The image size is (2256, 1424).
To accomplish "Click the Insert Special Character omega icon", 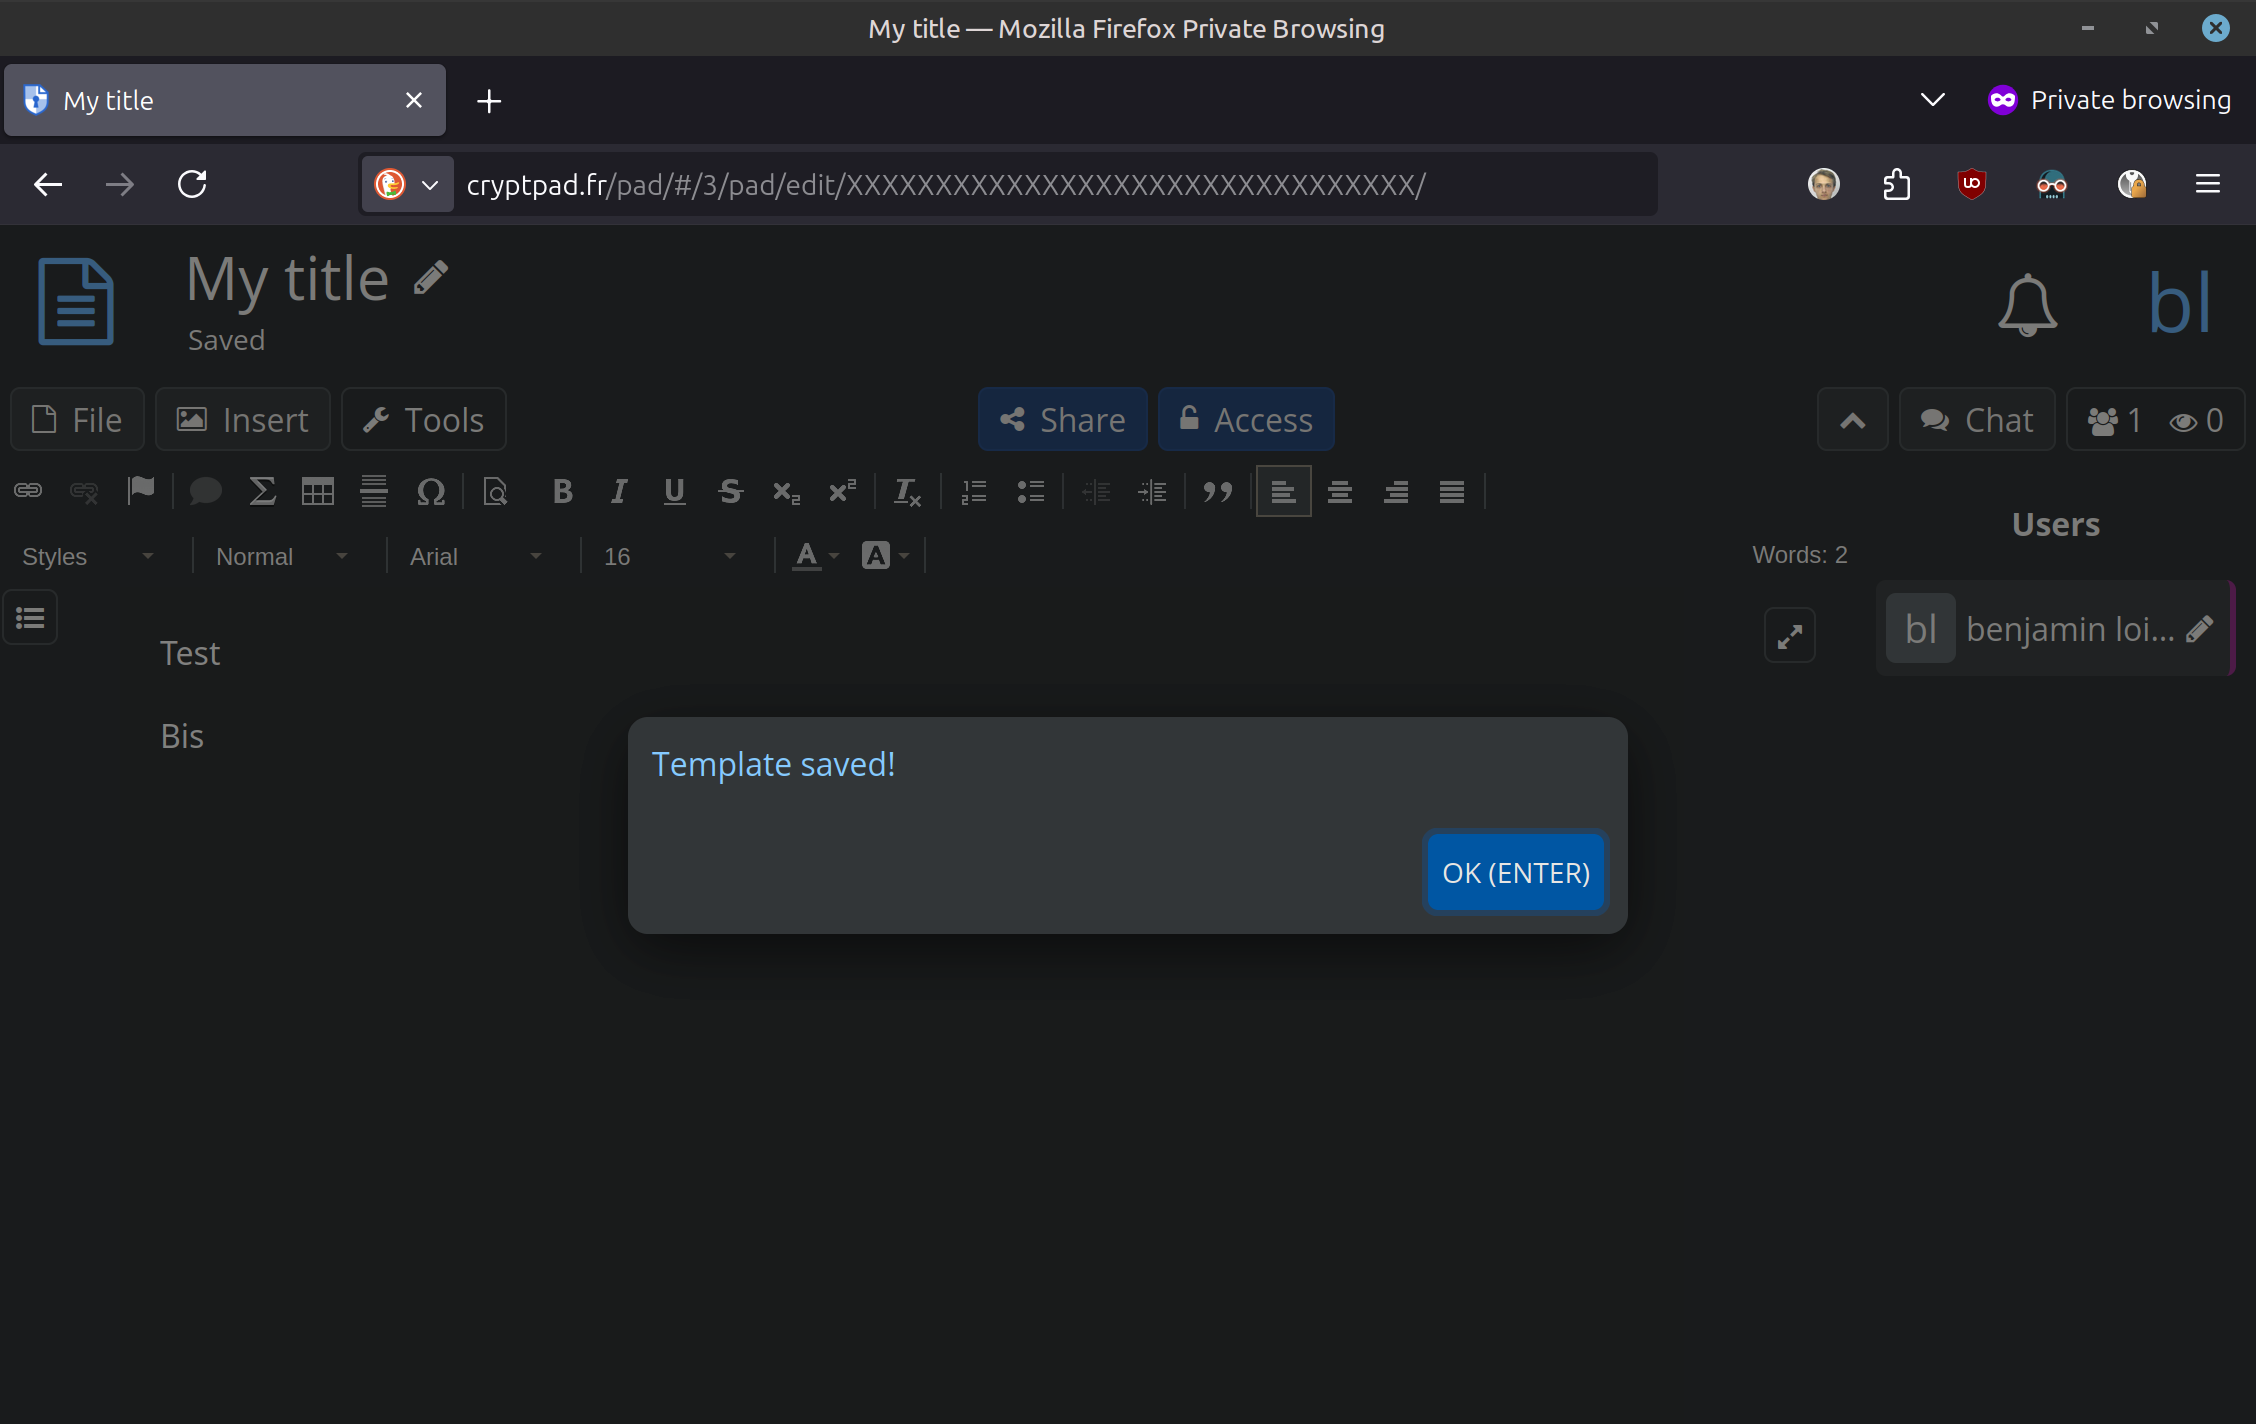I will pos(430,491).
